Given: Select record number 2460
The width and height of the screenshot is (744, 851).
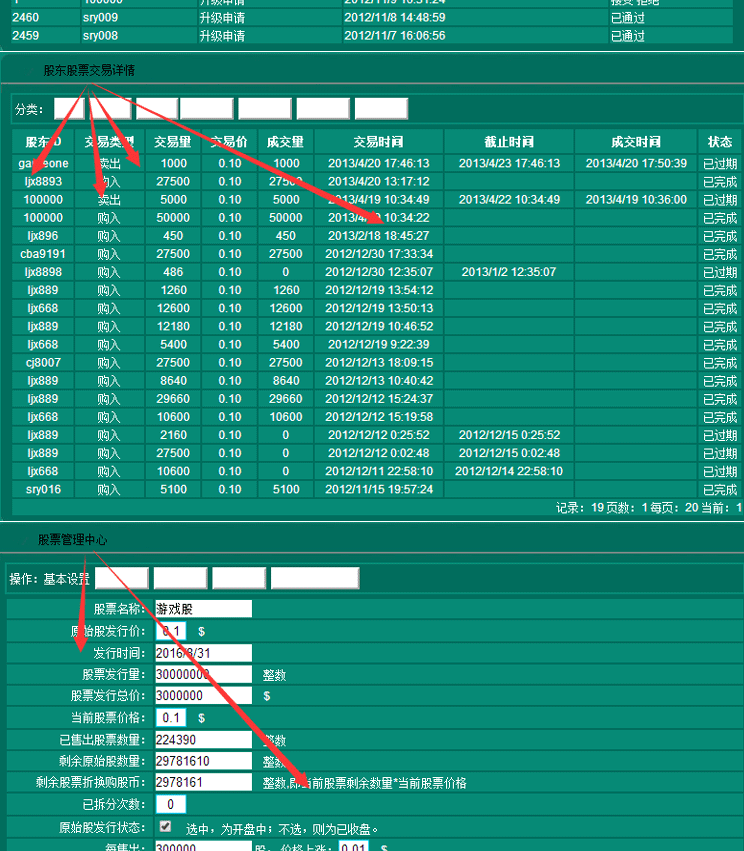Looking at the screenshot, I should 26,17.
